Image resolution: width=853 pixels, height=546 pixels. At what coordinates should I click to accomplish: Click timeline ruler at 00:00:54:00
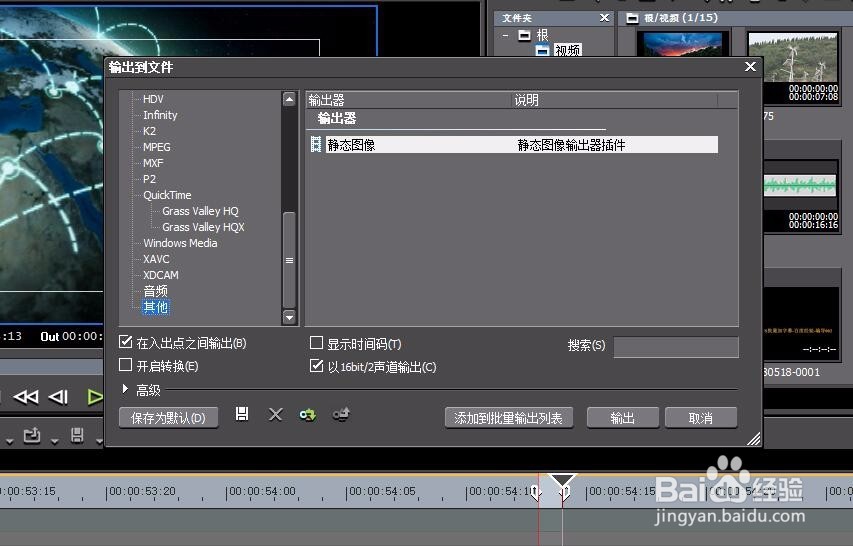[262, 492]
